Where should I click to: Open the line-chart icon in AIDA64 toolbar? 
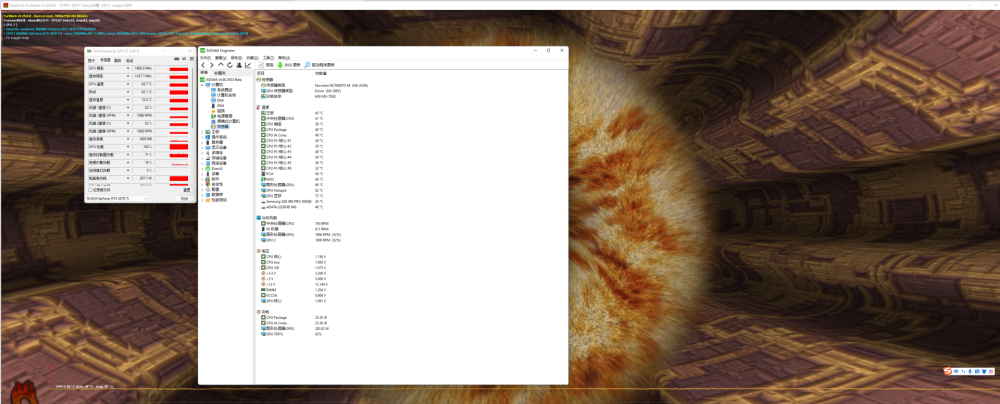248,65
